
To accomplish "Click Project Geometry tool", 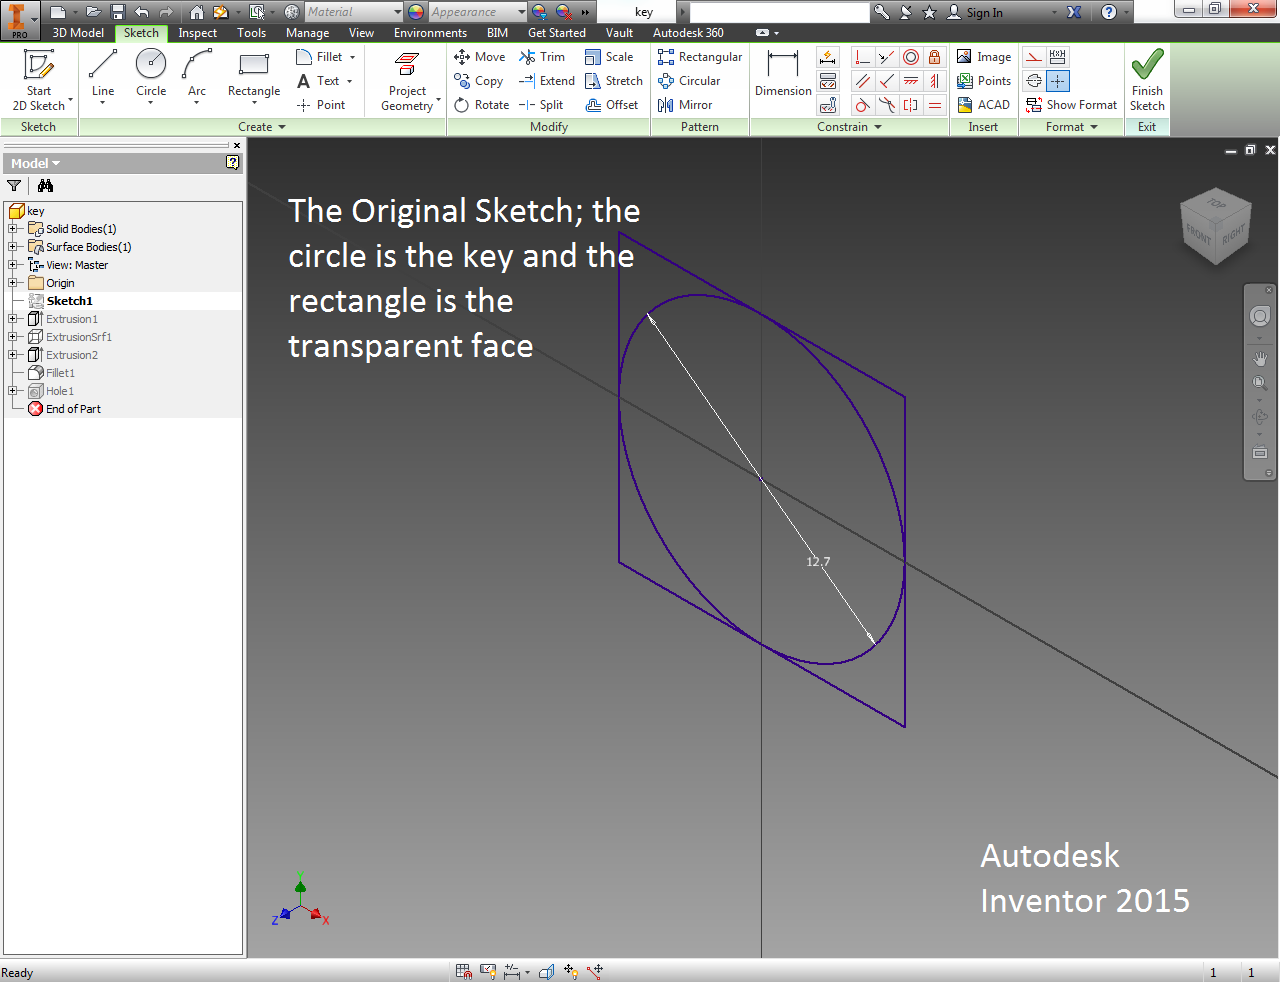I will pyautogui.click(x=408, y=81).
